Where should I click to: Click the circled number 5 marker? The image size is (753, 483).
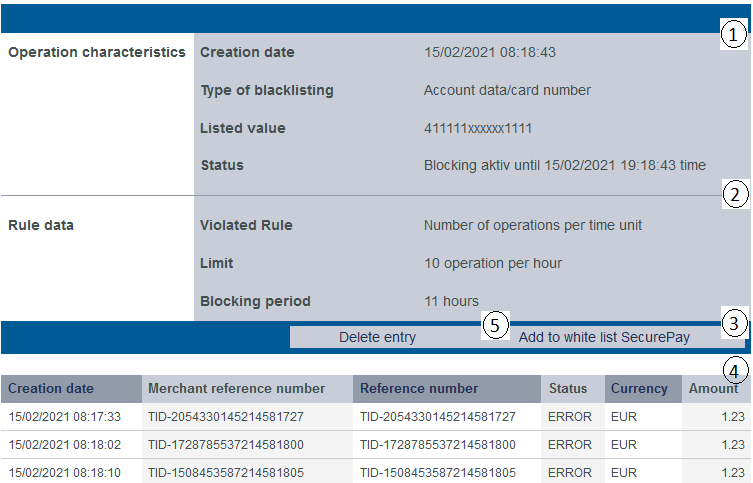pos(494,324)
